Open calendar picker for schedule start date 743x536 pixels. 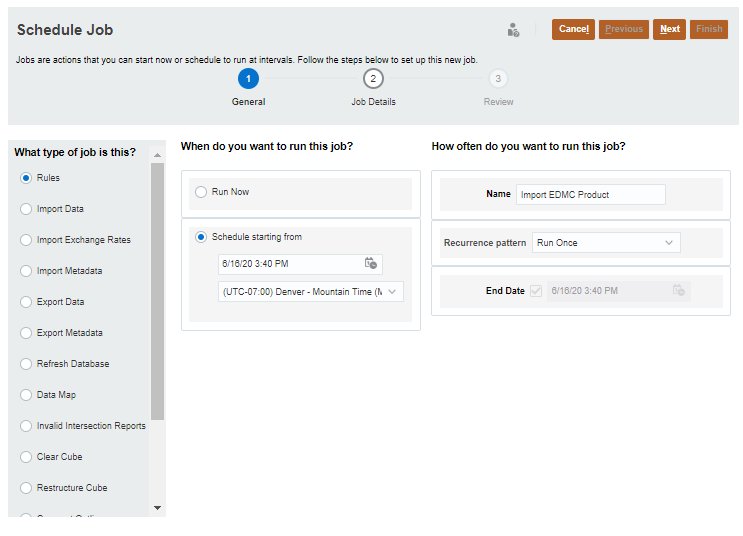click(371, 264)
